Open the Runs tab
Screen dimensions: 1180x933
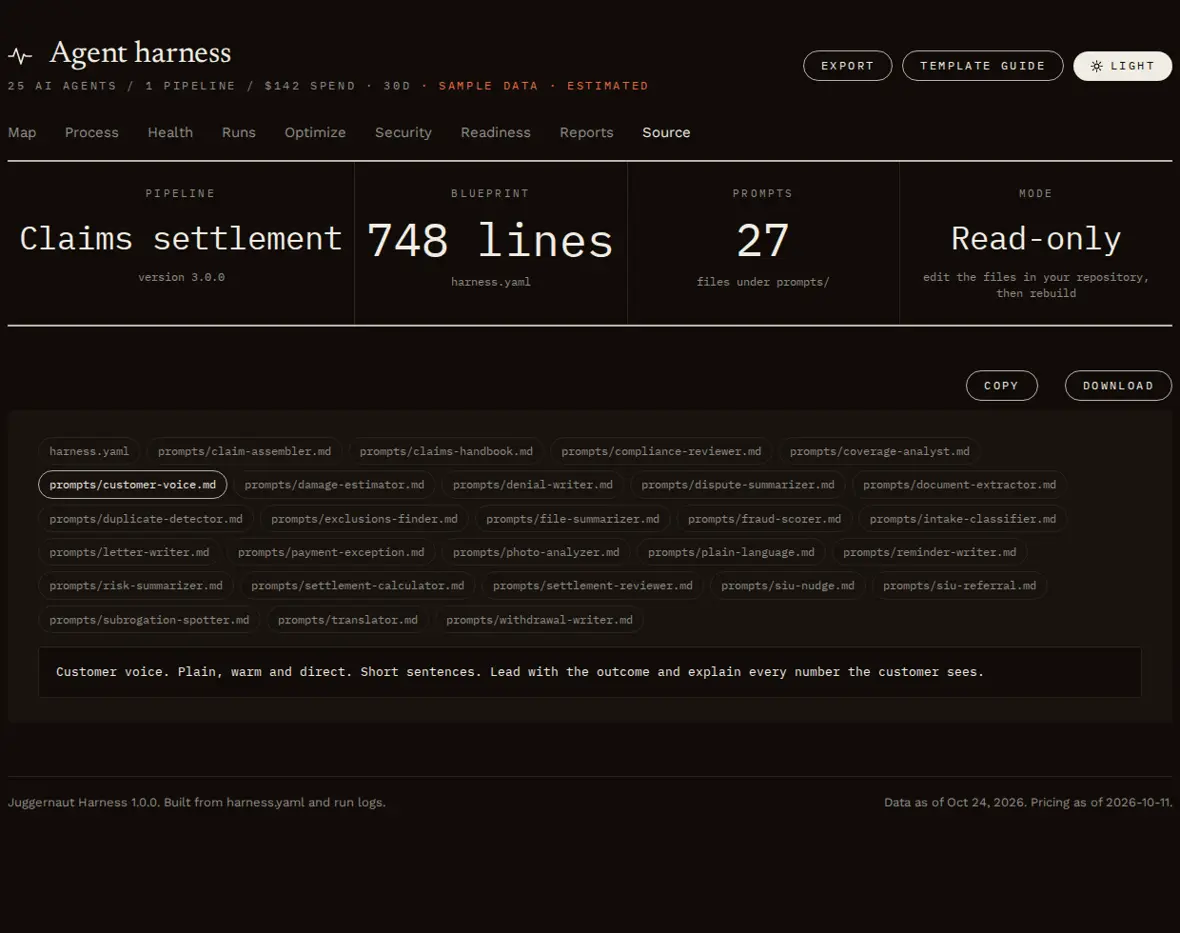pos(239,132)
